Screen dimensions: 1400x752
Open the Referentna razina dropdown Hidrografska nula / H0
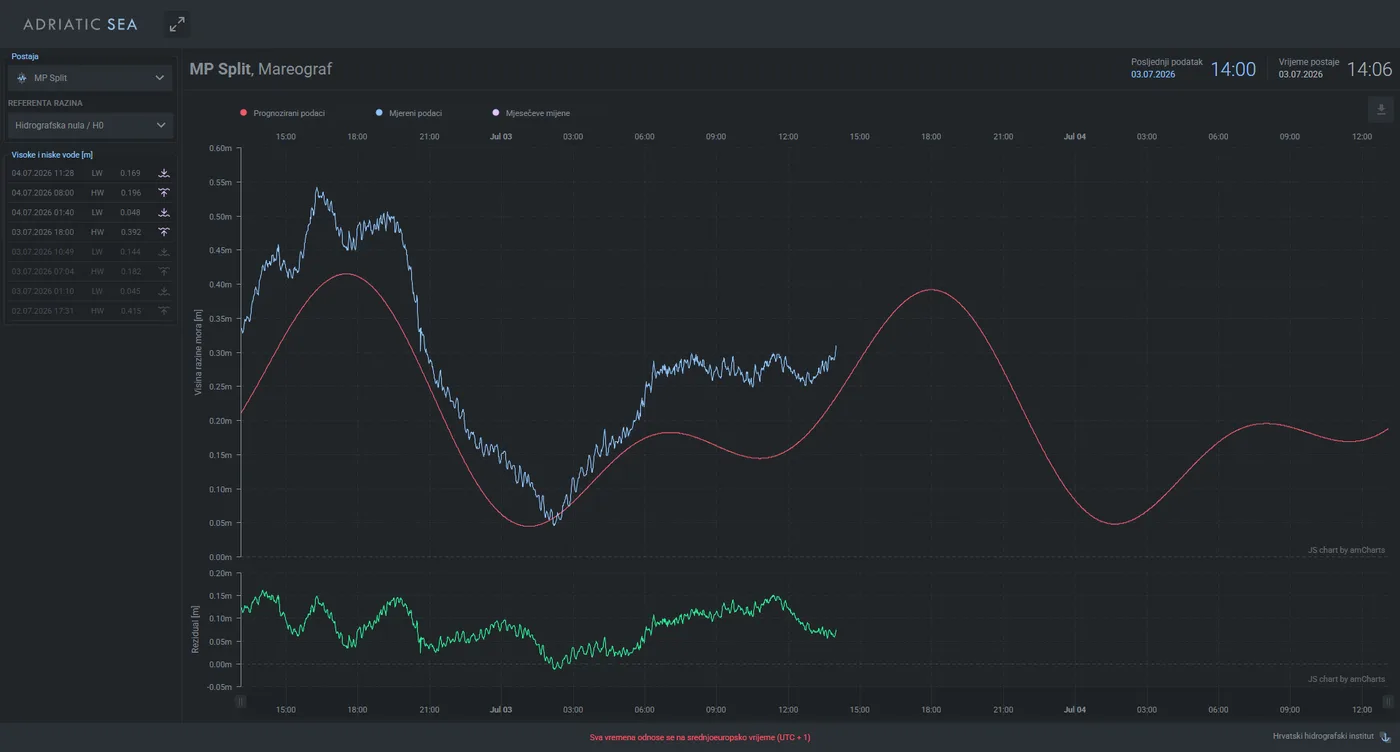[x=90, y=125]
